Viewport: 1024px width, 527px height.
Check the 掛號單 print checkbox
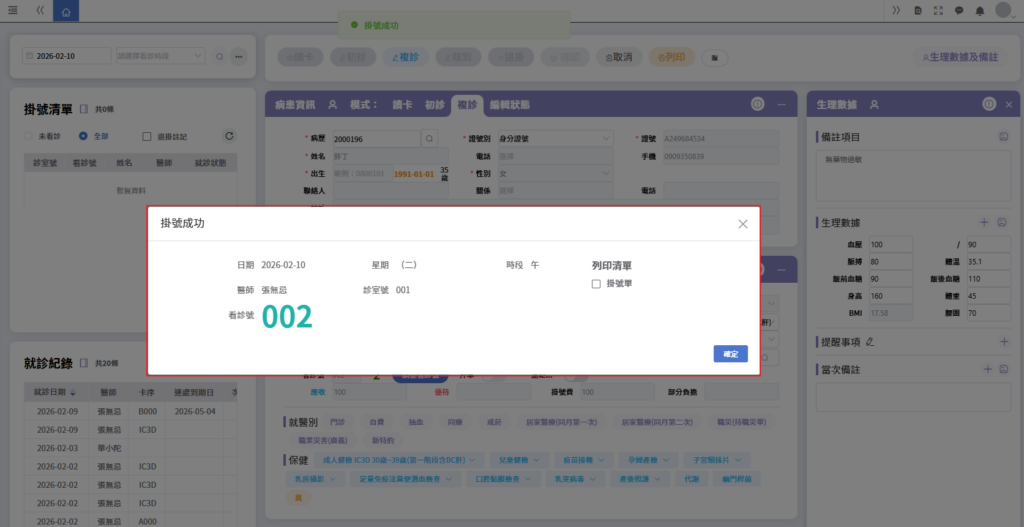tap(597, 284)
